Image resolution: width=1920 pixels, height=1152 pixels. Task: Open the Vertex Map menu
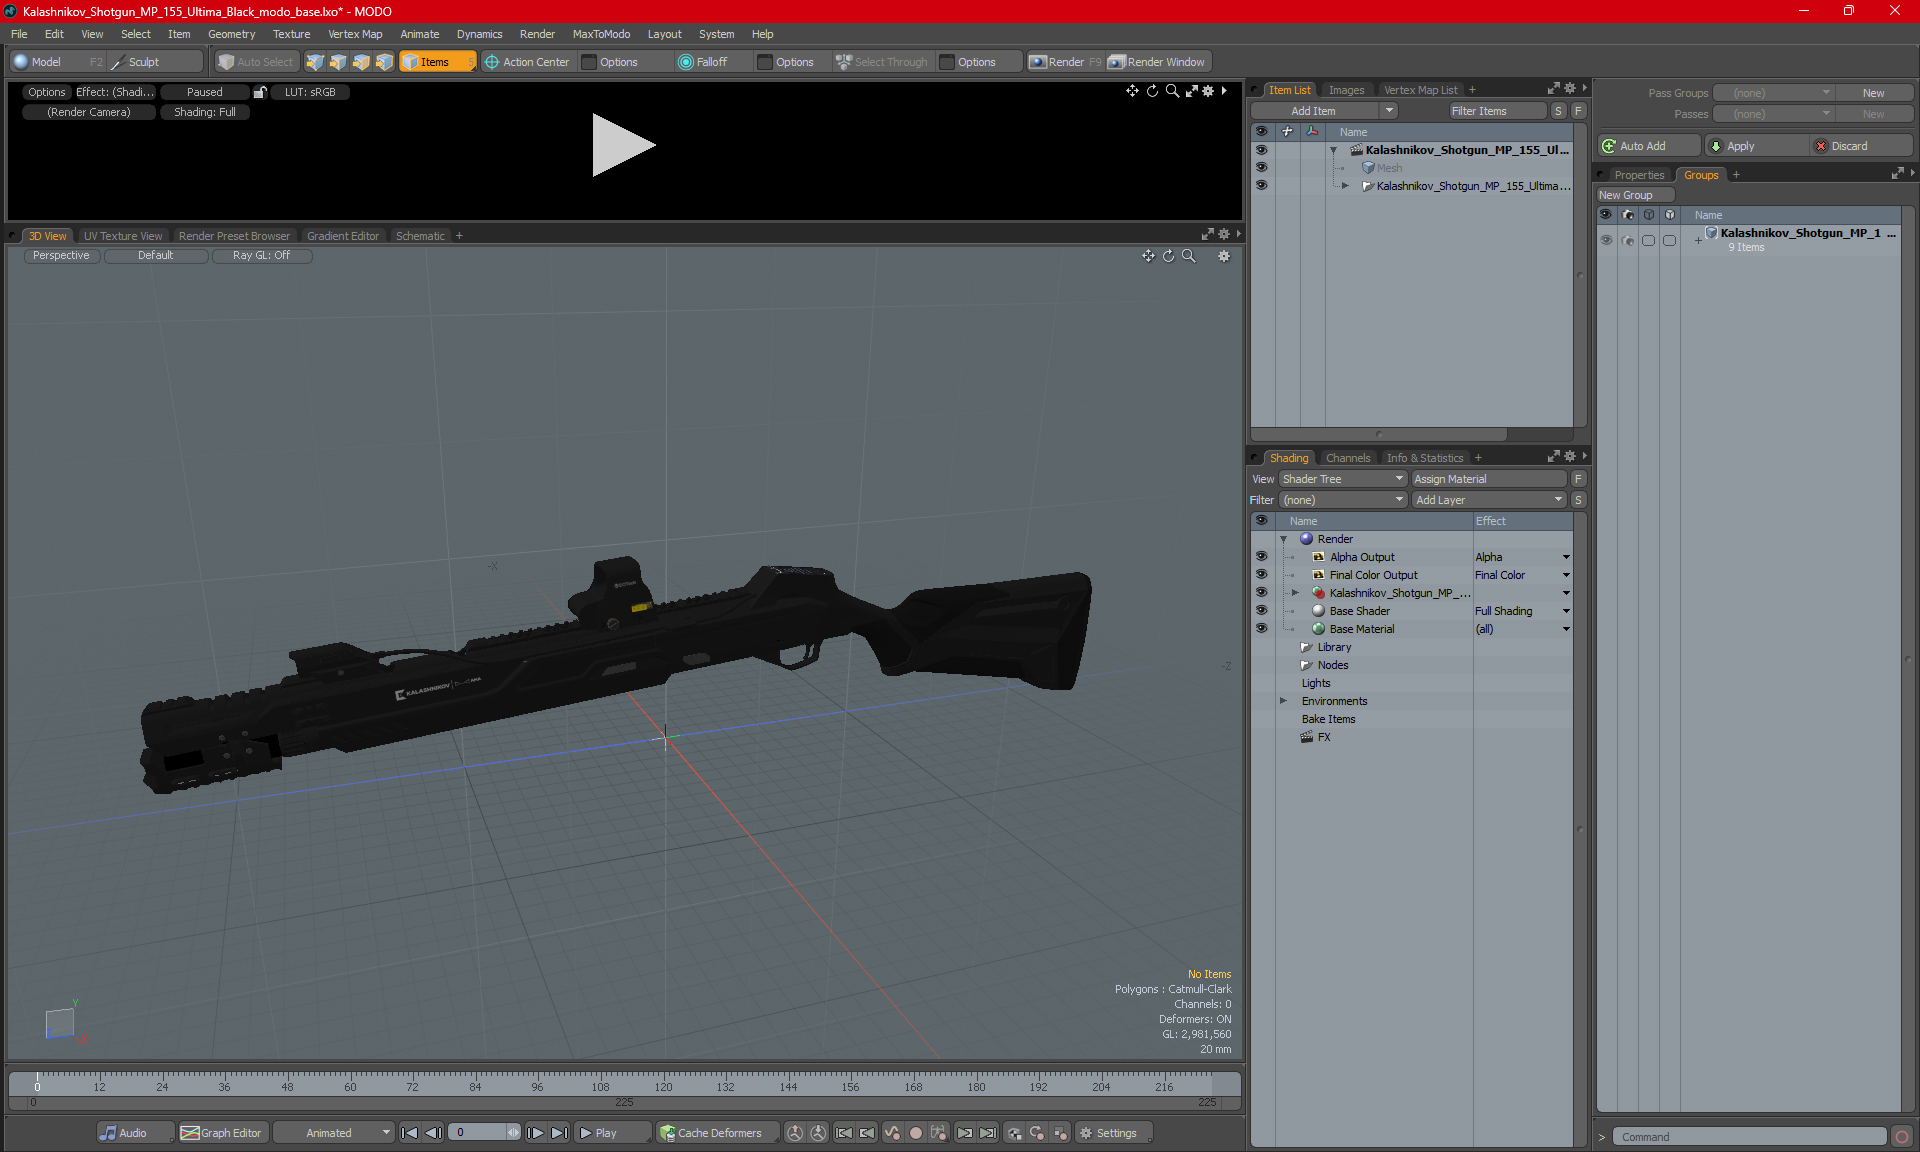[355, 34]
